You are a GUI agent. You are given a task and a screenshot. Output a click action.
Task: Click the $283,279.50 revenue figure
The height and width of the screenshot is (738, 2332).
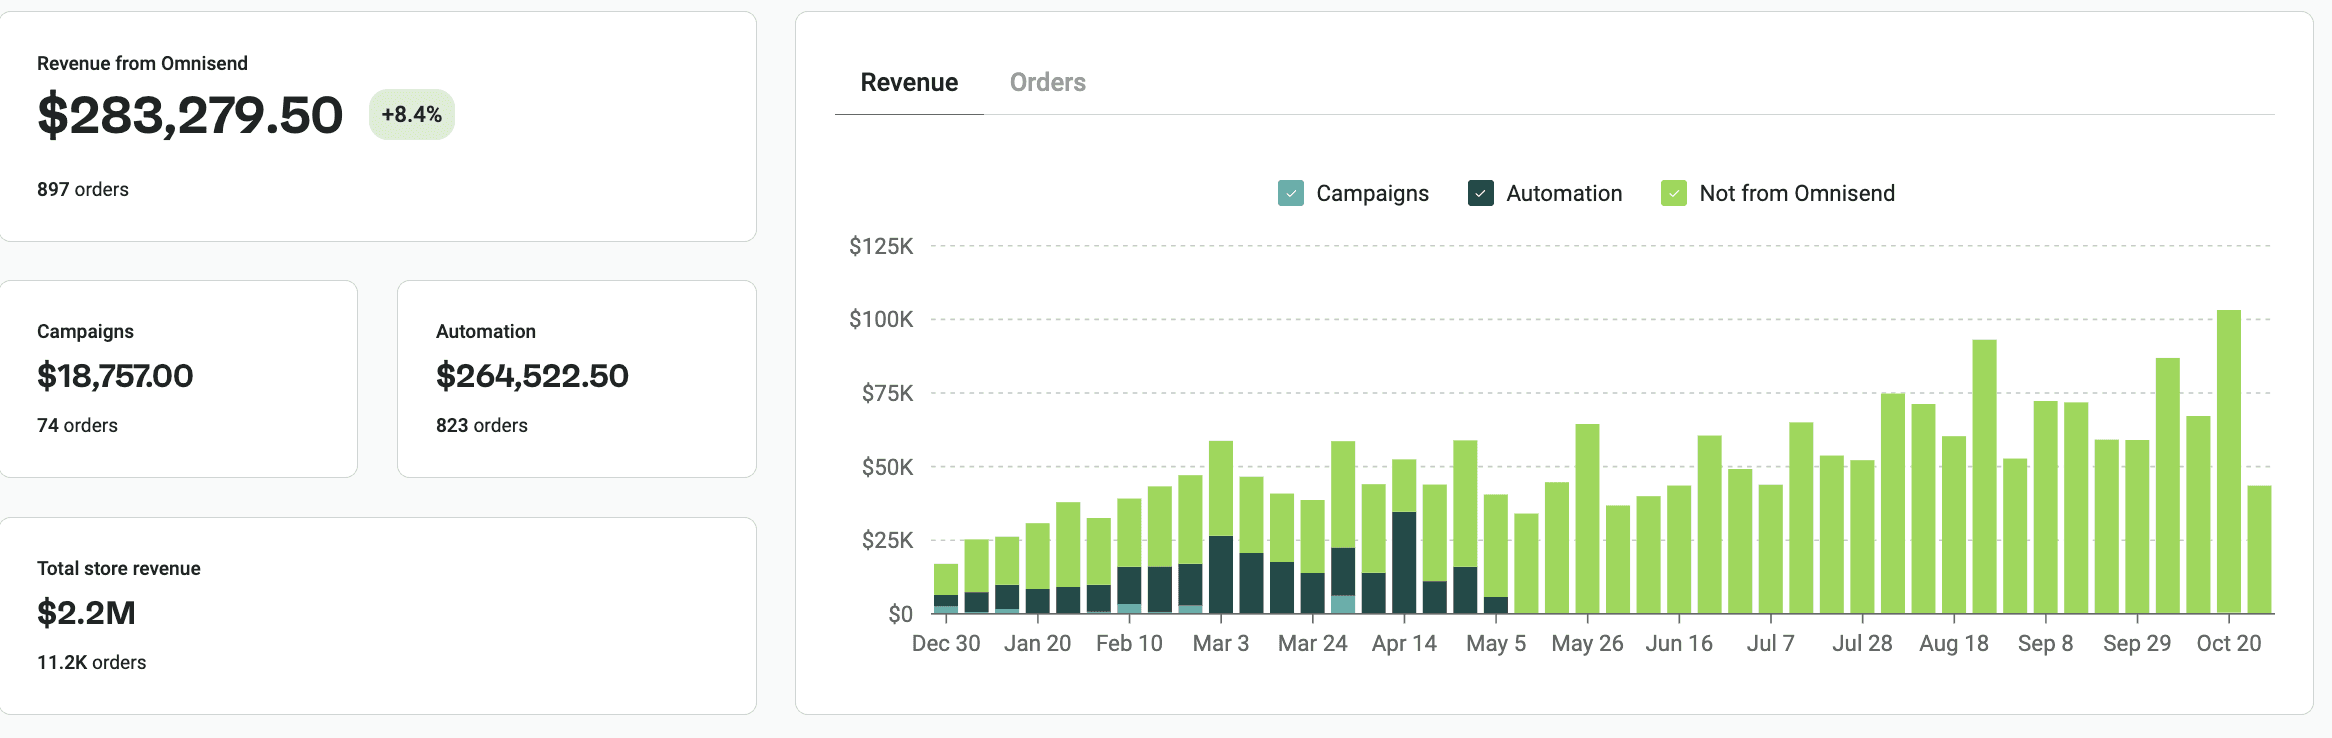point(190,115)
